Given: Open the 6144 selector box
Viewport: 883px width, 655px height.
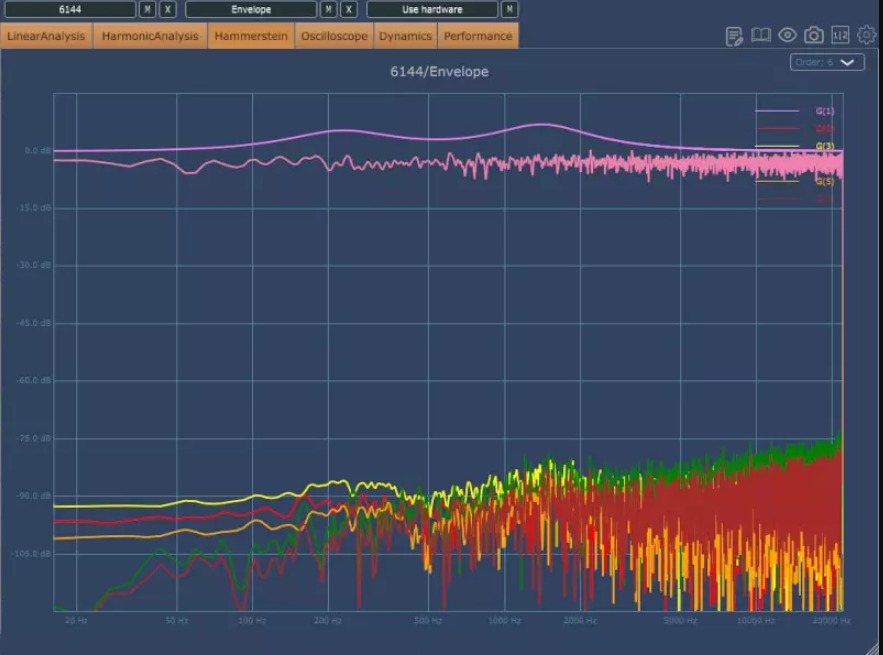Looking at the screenshot, I should coord(69,10).
